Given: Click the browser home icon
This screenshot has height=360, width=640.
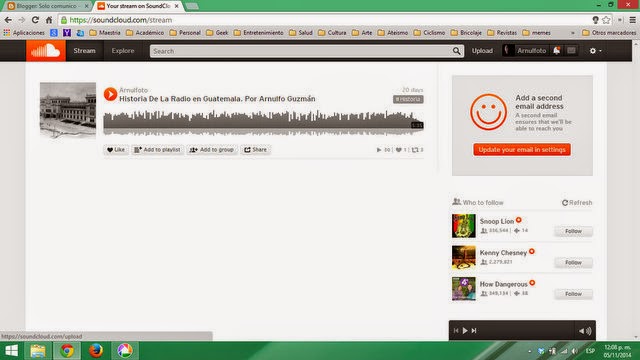Looking at the screenshot, I should (x=49, y=20).
